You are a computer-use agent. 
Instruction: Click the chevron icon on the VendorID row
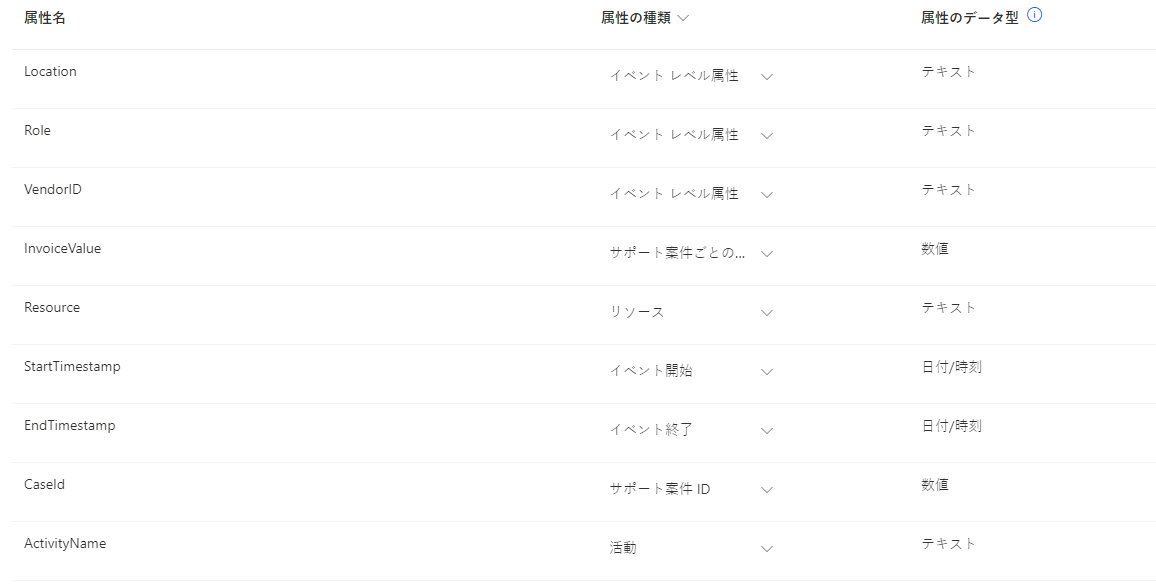click(x=767, y=194)
